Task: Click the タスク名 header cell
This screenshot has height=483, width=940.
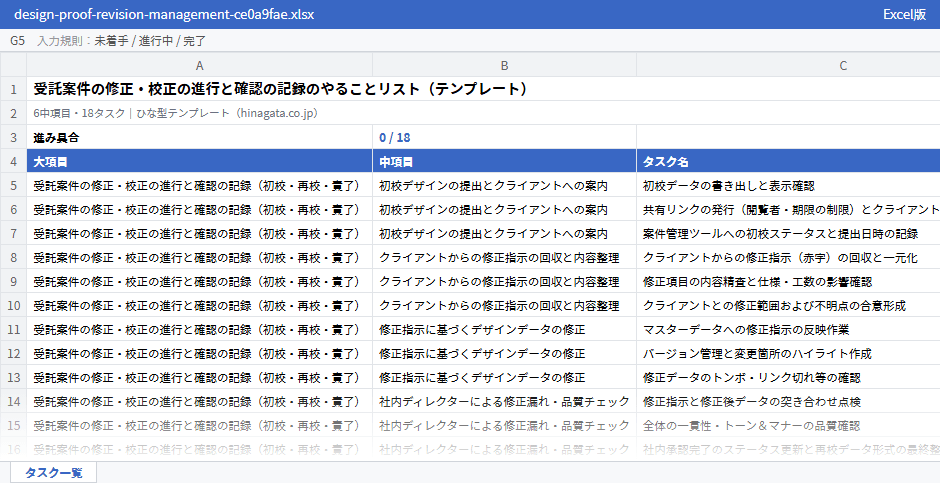Action: (x=788, y=162)
